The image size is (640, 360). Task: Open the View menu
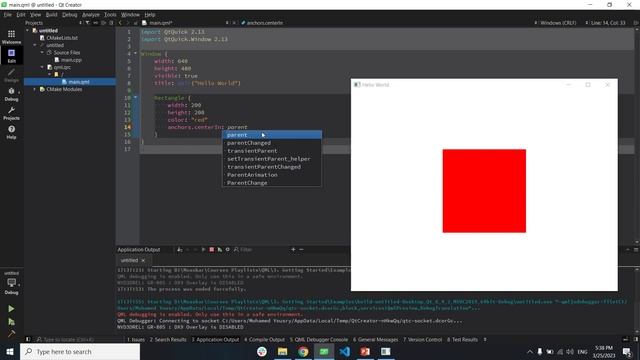(x=36, y=14)
